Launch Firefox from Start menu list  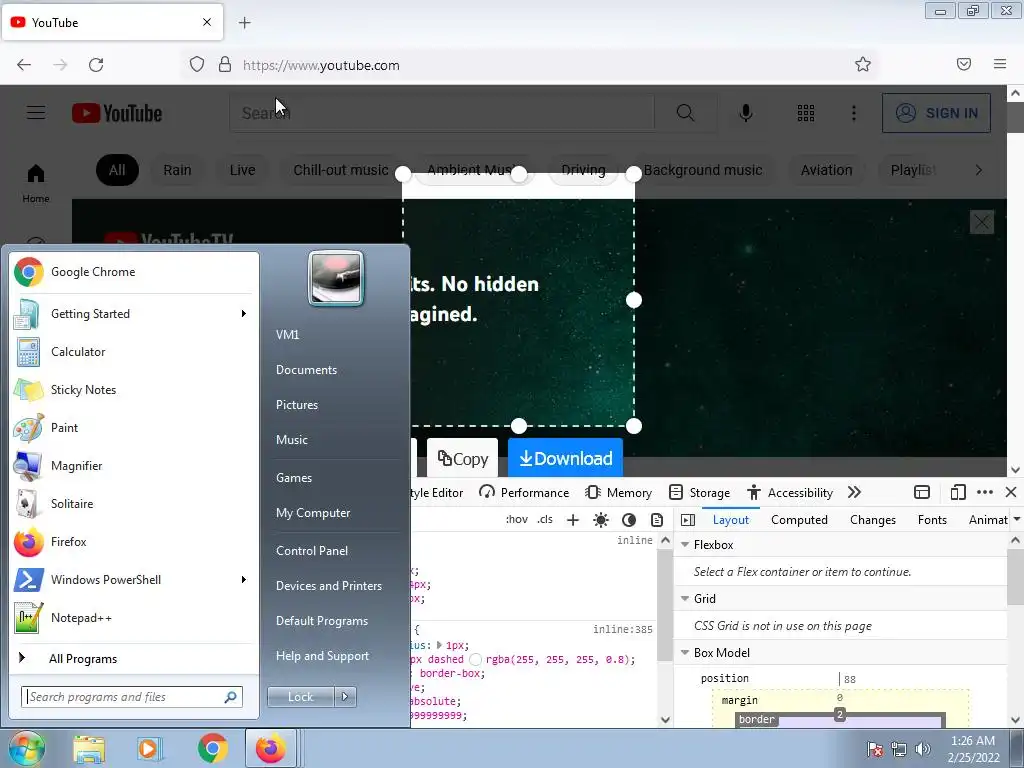(x=136, y=541)
